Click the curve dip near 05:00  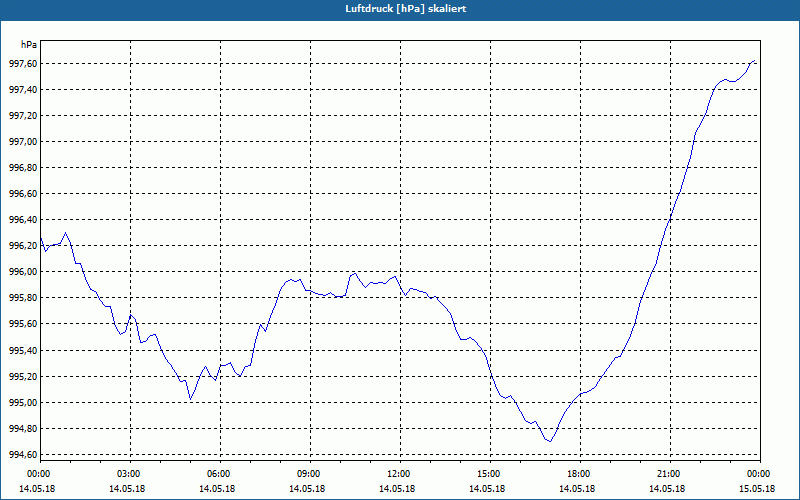click(x=190, y=399)
